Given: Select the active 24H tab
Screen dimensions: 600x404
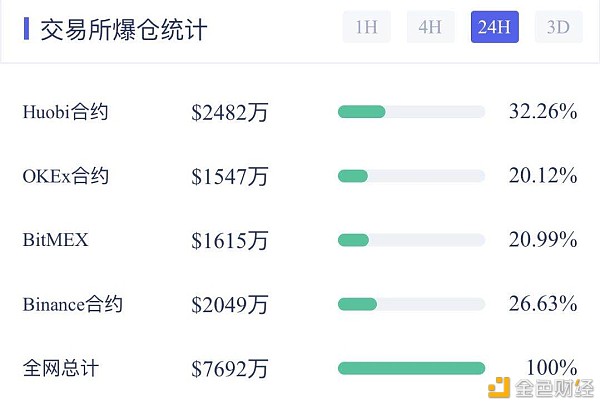Looking at the screenshot, I should click(495, 27).
